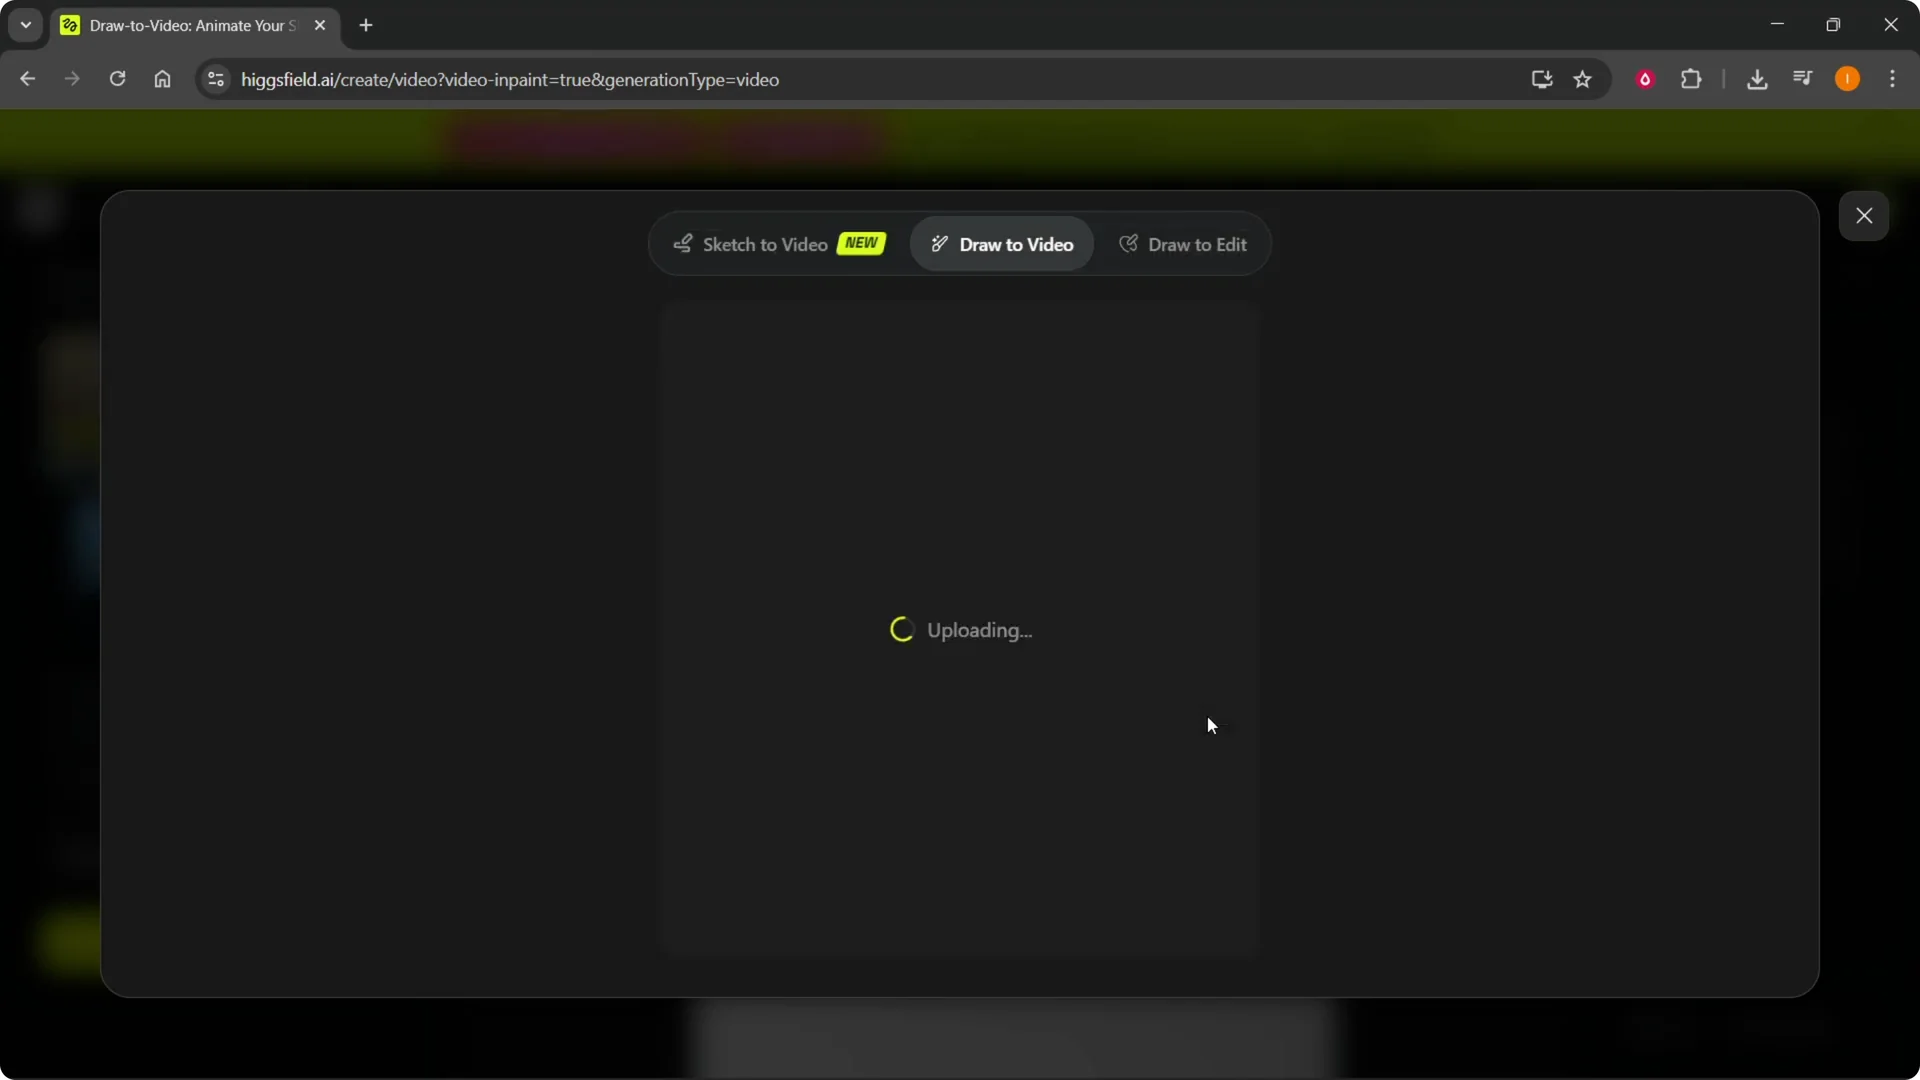Install Higgsfield as an app
Image resolution: width=1920 pixels, height=1080 pixels.
pos(1541,79)
